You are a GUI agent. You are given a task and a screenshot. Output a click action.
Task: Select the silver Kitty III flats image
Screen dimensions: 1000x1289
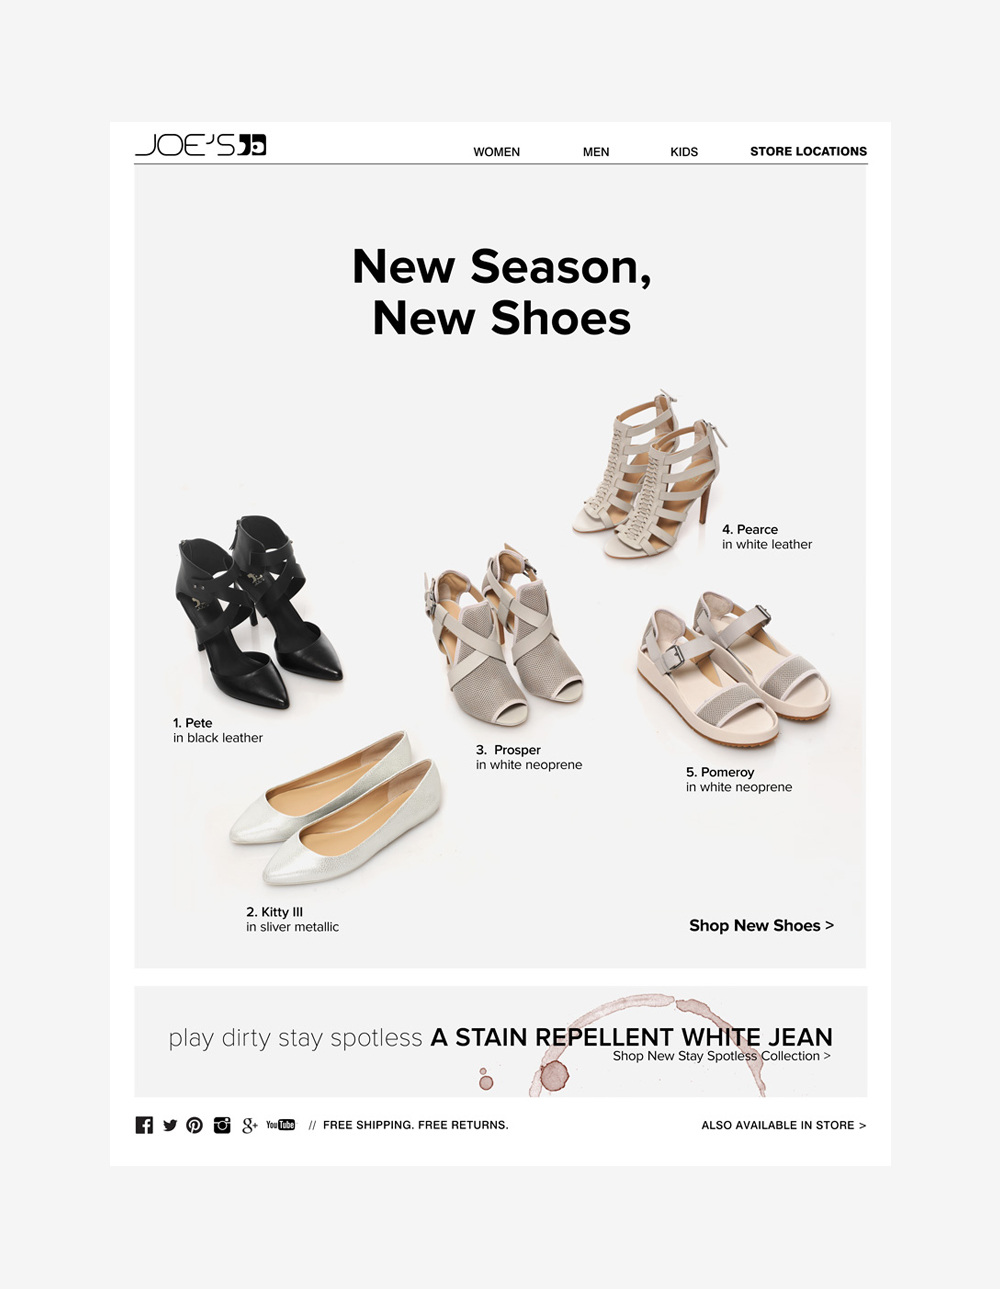(336, 809)
